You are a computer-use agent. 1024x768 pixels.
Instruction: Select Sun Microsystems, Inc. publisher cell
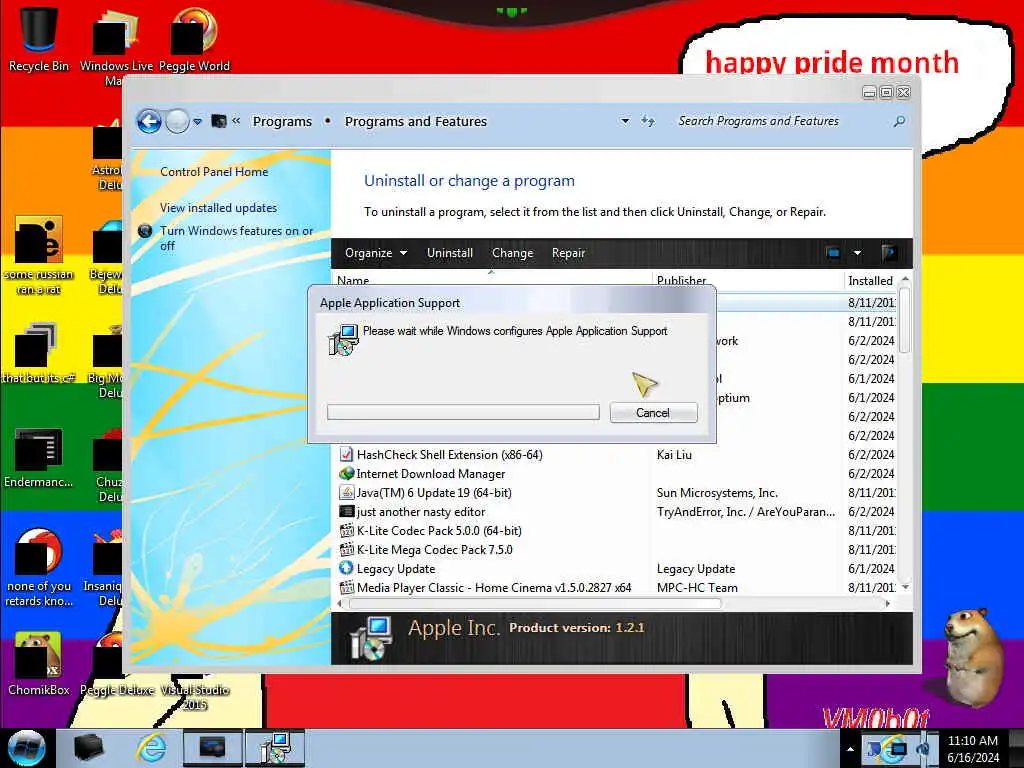(x=717, y=493)
